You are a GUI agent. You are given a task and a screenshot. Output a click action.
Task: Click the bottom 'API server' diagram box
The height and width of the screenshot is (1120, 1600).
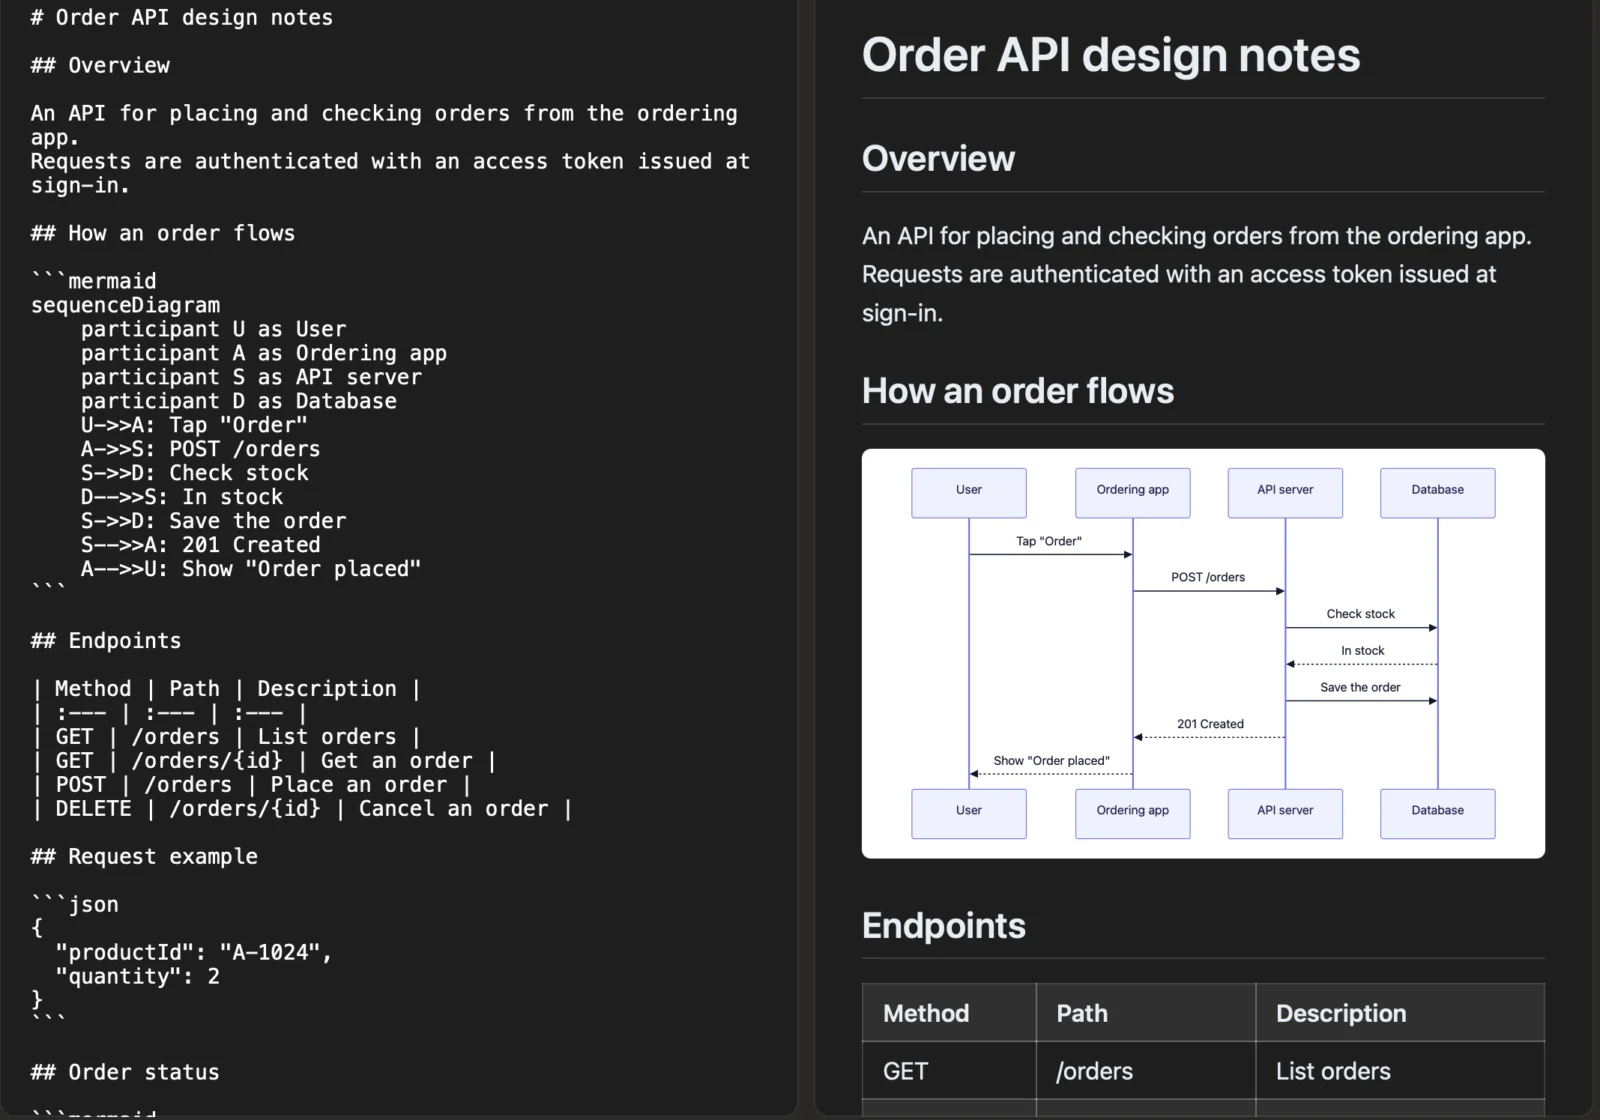coord(1285,814)
